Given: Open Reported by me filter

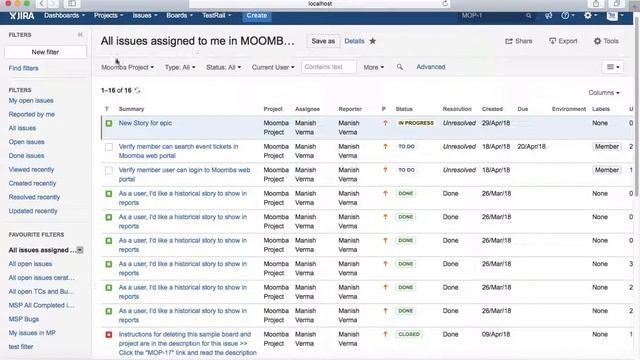Looking at the screenshot, I should coord(31,114).
